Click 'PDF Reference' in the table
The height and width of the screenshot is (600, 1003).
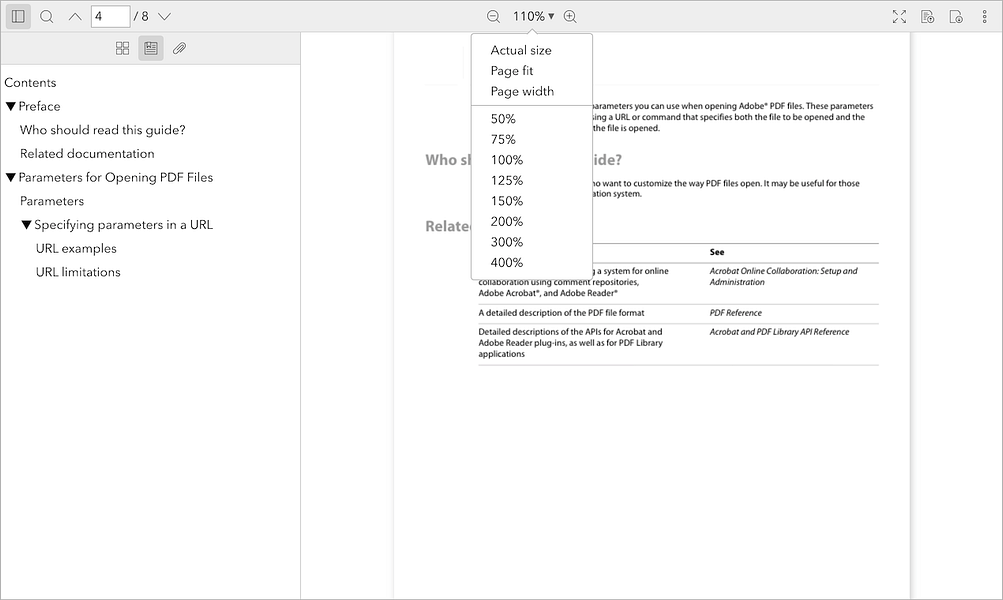pyautogui.click(x=736, y=313)
